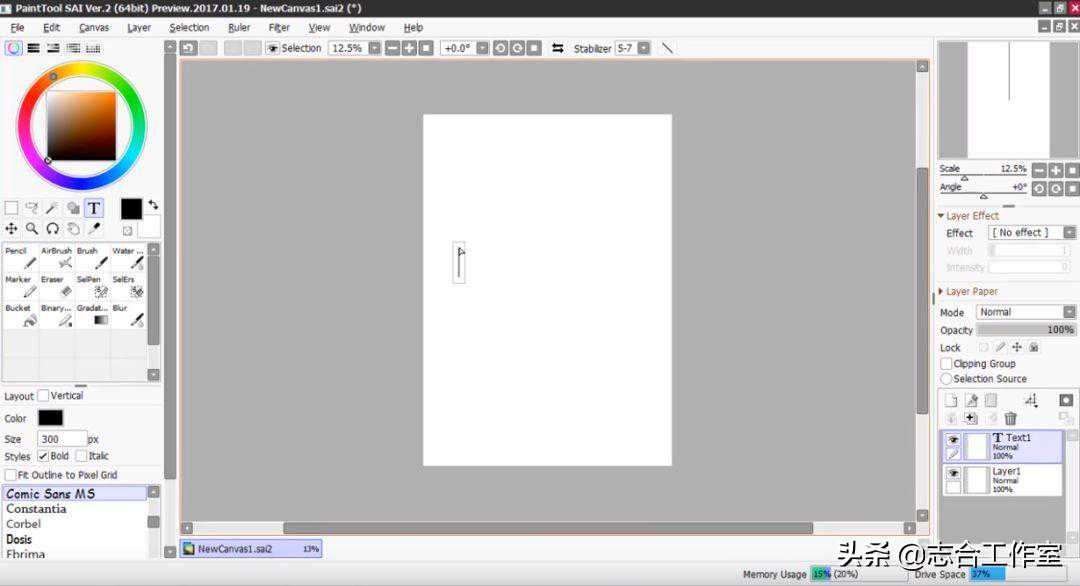Select the Text tool
The image size is (1080, 586).
tap(93, 208)
